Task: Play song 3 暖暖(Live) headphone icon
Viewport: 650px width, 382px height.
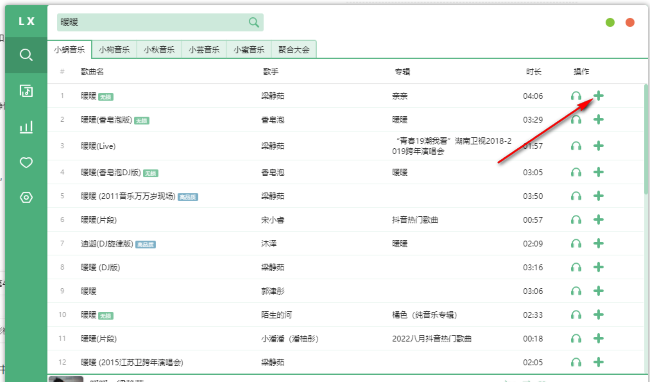Action: [576, 146]
